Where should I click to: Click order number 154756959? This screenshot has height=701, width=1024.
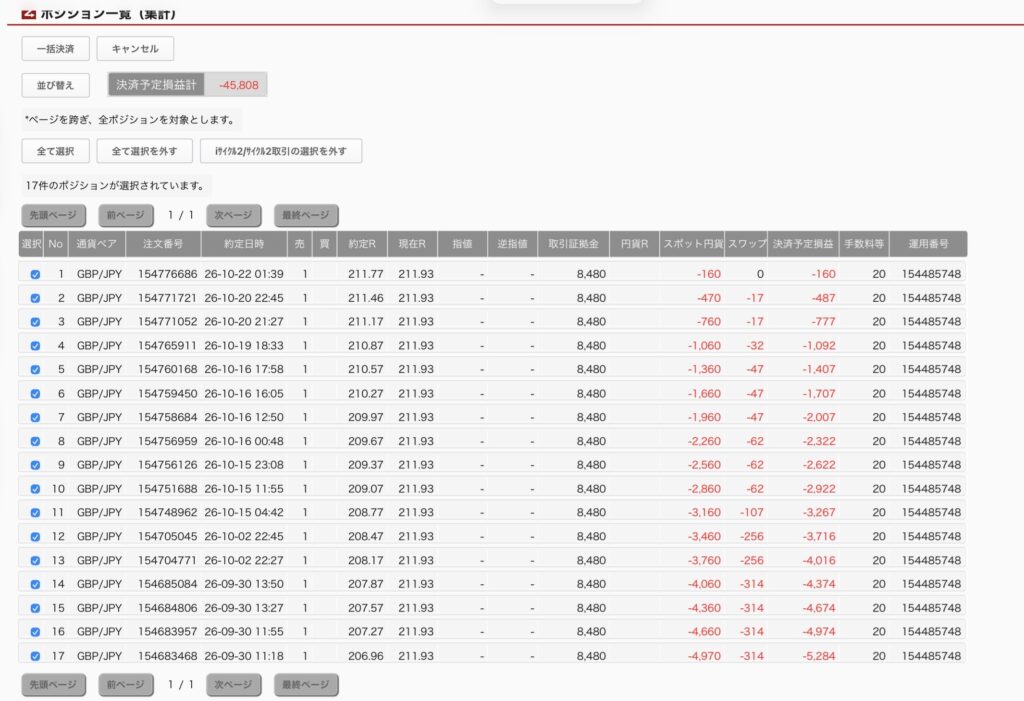pyautogui.click(x=167, y=442)
